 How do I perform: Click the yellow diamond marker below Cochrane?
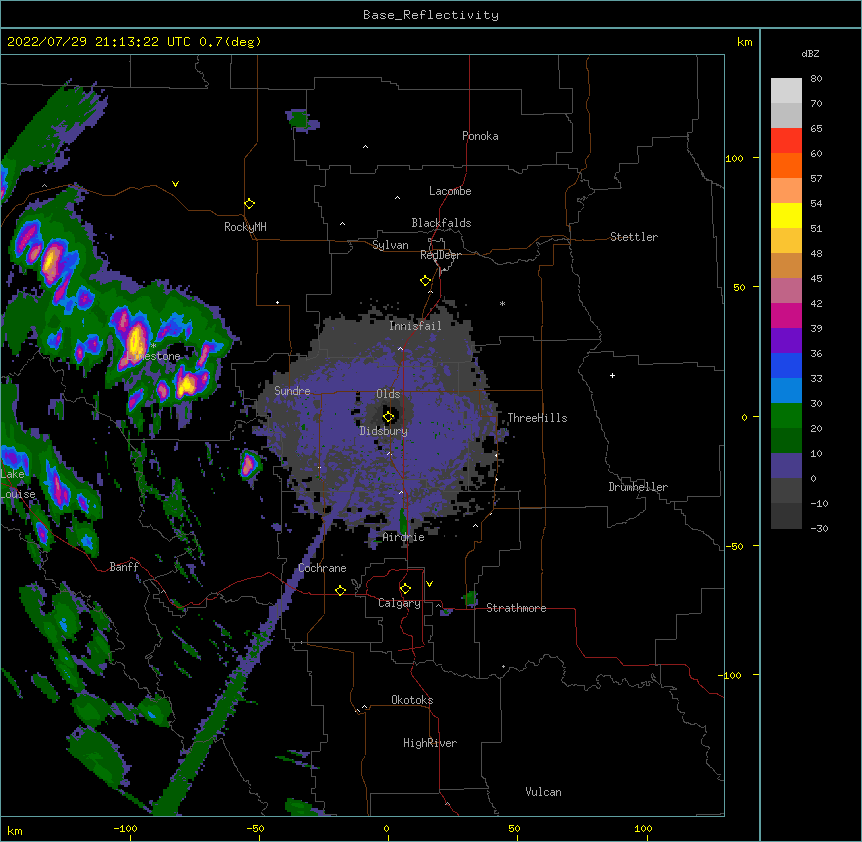pos(340,590)
